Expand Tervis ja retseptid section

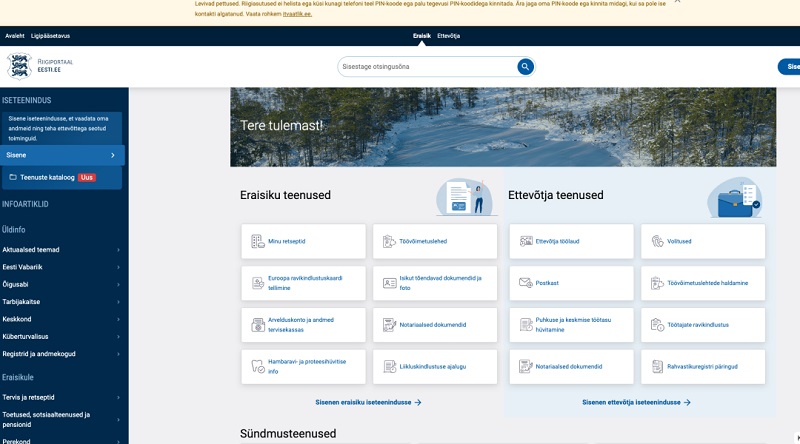pyautogui.click(x=118, y=397)
